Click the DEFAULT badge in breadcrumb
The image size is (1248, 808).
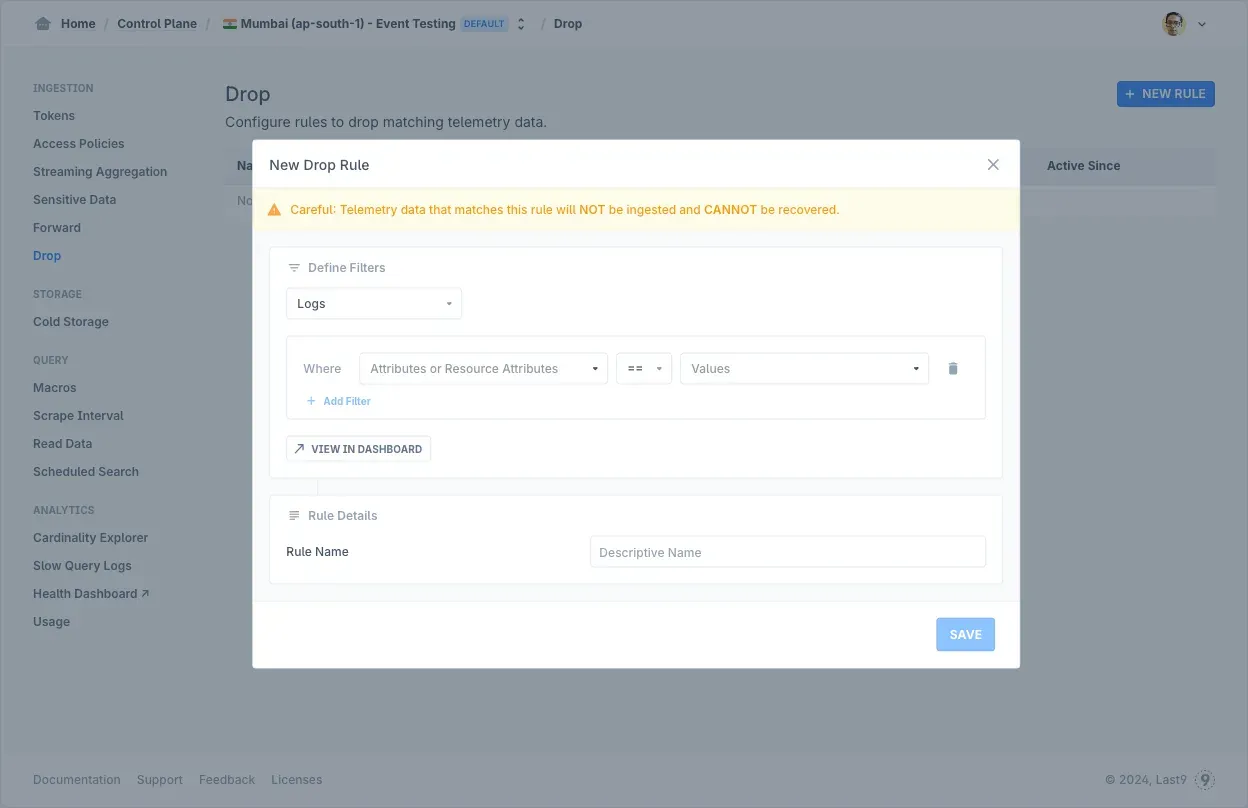(x=484, y=24)
